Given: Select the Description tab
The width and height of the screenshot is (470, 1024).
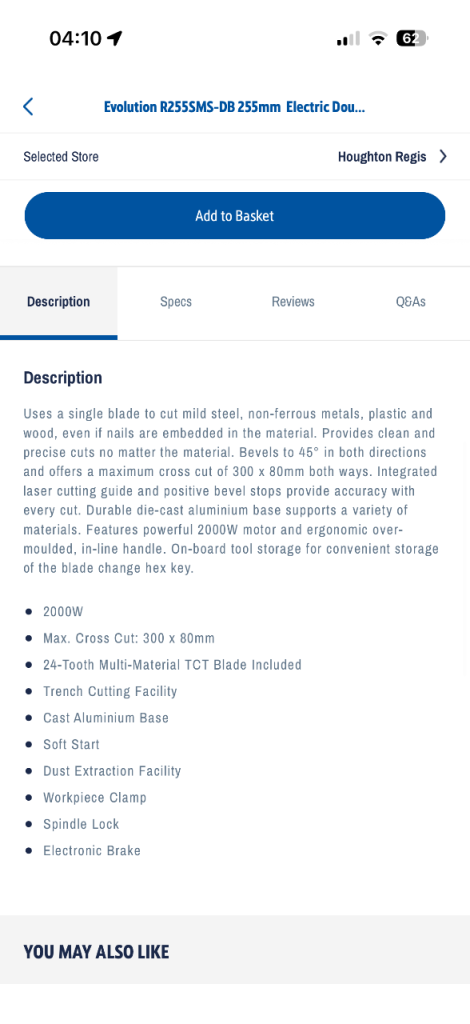Looking at the screenshot, I should [x=59, y=302].
